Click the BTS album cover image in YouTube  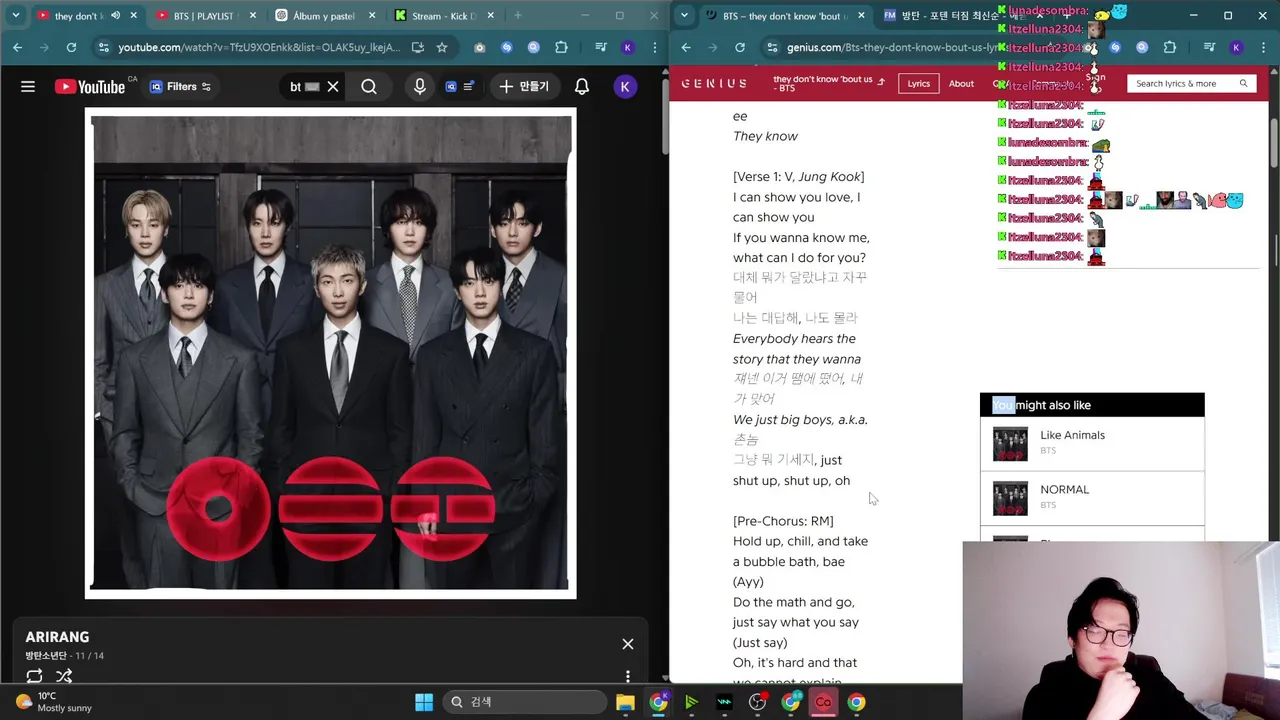331,353
